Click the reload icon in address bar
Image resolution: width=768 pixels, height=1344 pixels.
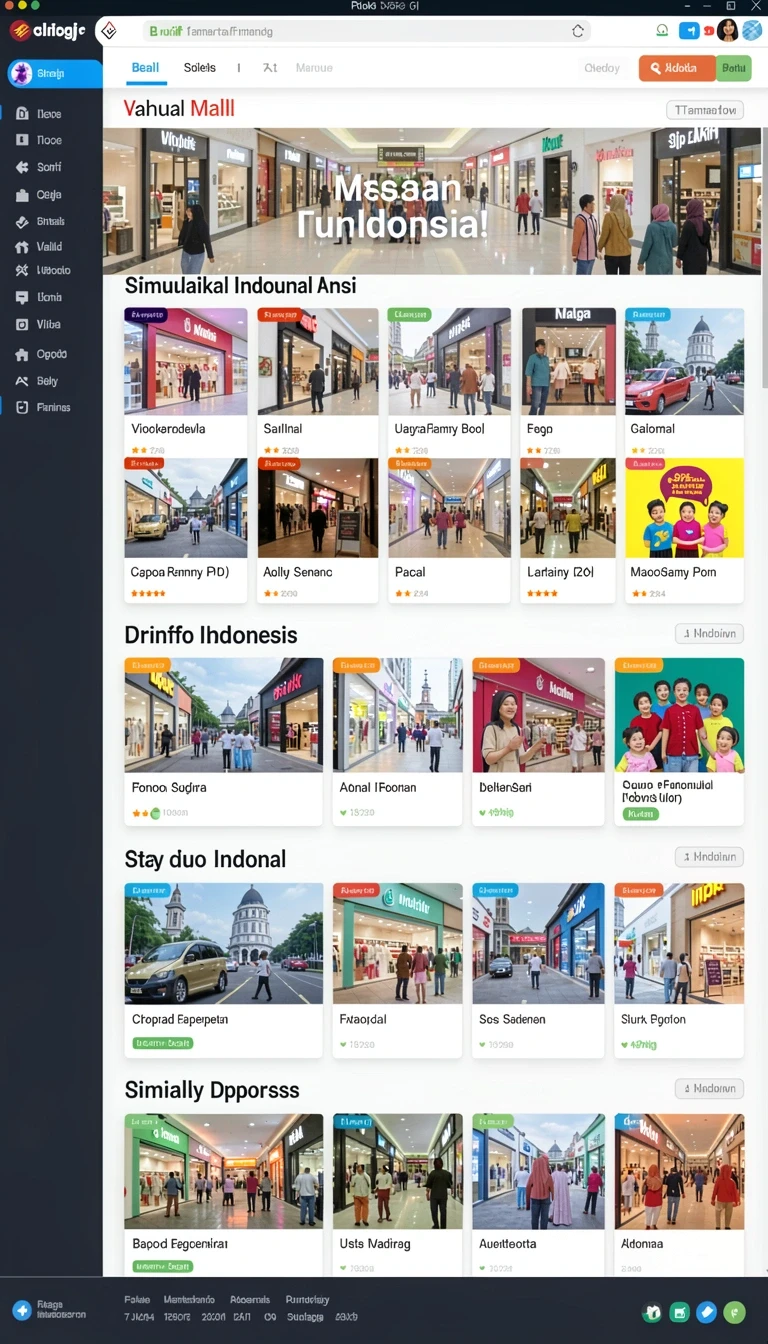[x=577, y=31]
